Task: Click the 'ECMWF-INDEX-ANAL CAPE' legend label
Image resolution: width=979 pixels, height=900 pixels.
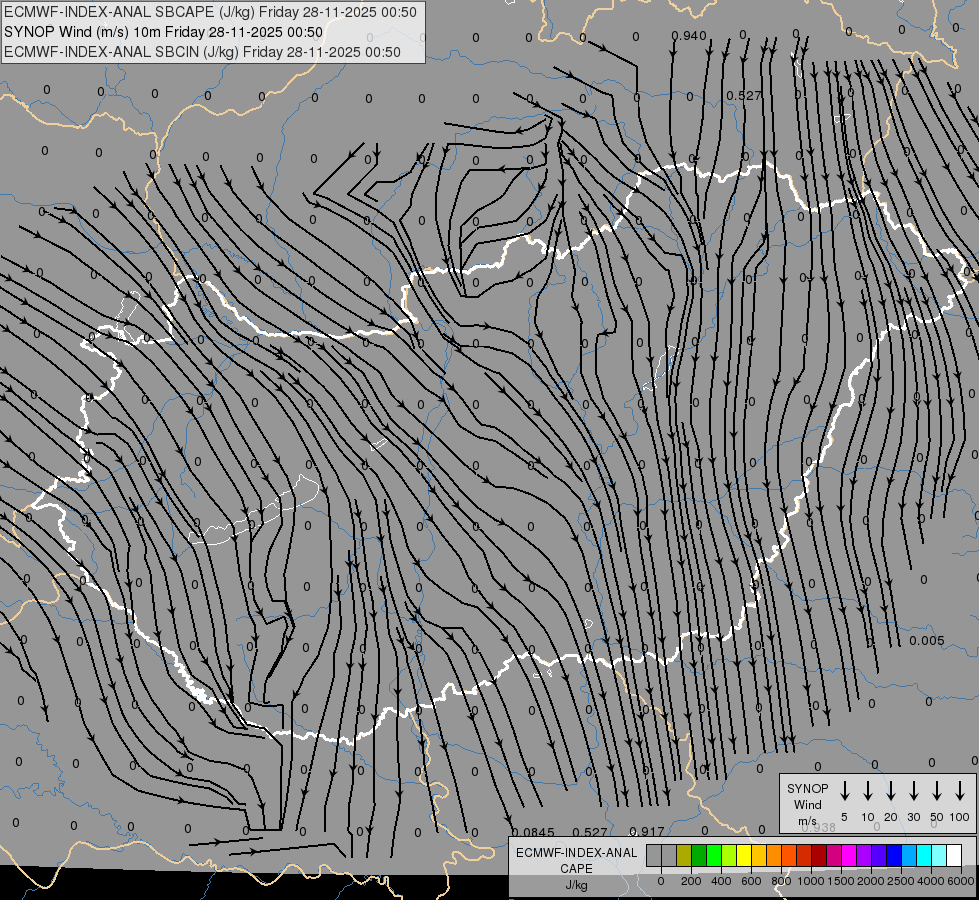Action: click(576, 860)
